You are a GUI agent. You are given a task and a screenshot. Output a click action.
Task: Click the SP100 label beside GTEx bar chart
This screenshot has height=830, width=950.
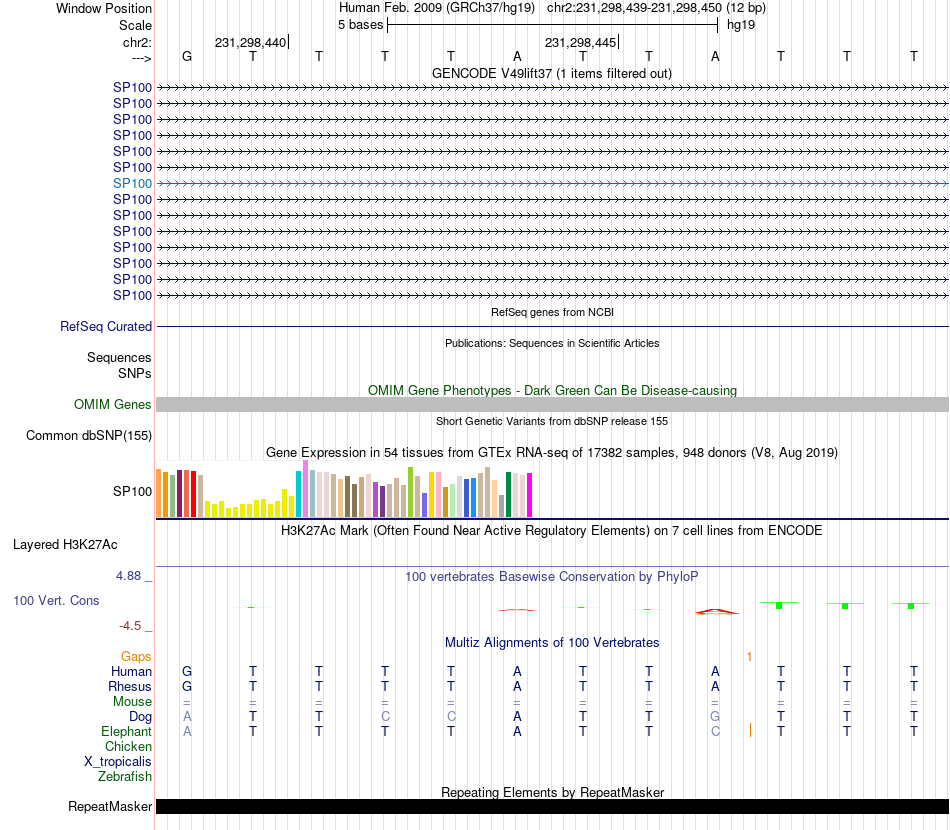coord(132,491)
